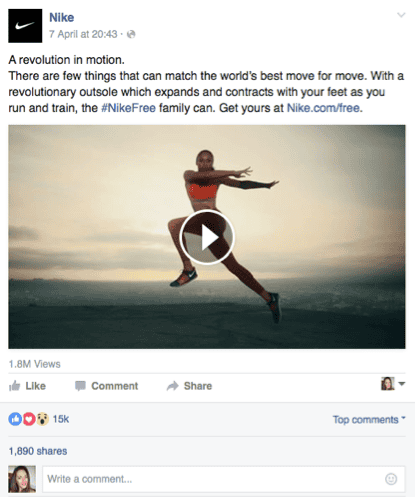Click the blue Like reaction icon
Viewport: 415px width, 497px height.
pyautogui.click(x=15, y=419)
